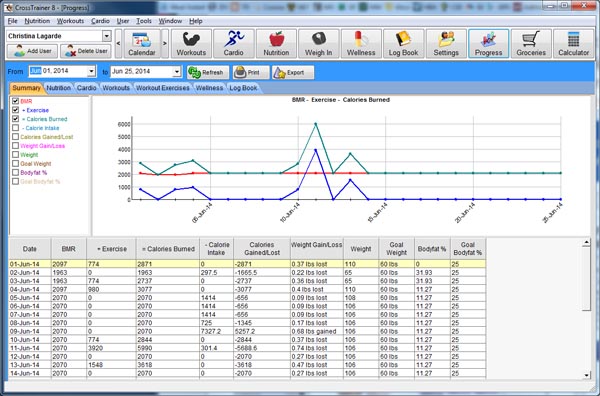Enable the Goal Bodyfat % checkbox
Image resolution: width=600 pixels, height=396 pixels.
(16, 181)
